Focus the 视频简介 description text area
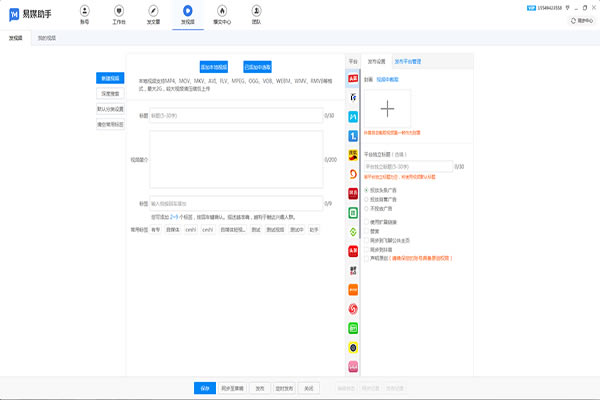This screenshot has height=400, width=600. 236,160
